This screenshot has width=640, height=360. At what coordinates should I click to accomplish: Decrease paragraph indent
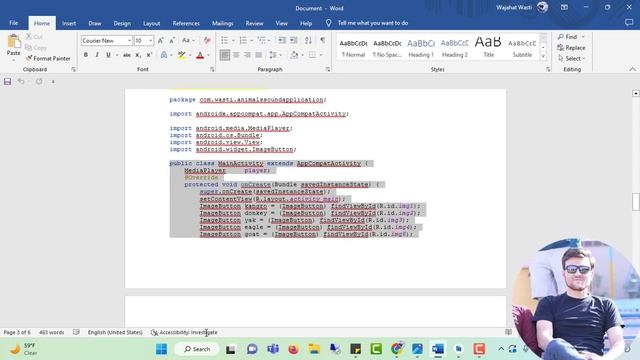click(282, 40)
